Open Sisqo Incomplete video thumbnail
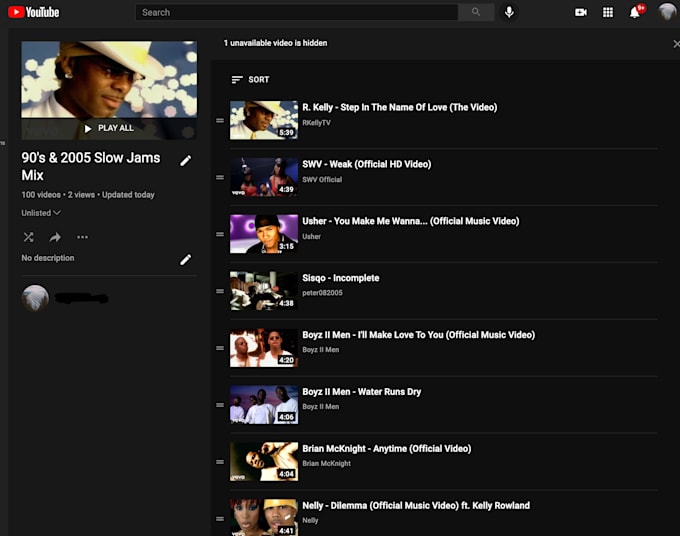 tap(264, 291)
